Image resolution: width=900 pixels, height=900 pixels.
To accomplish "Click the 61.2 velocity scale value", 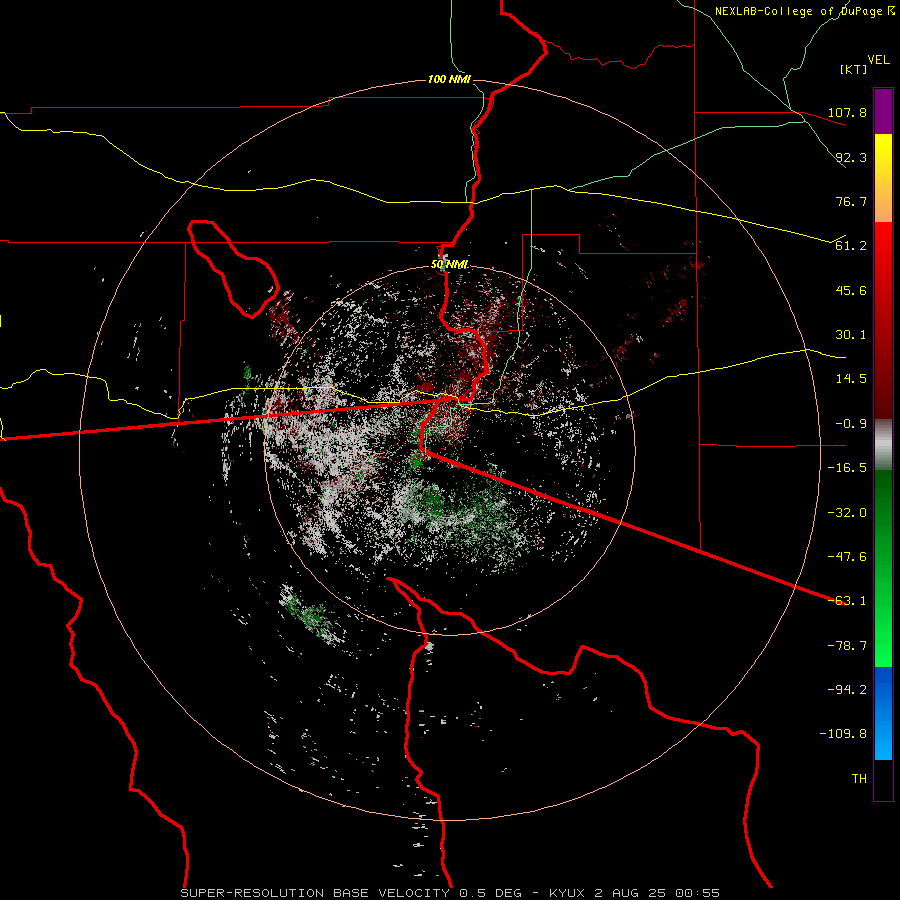I will (851, 246).
